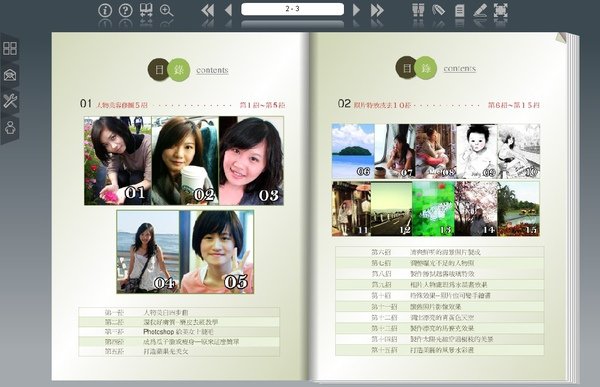Viewport: 600px width, 387px height.
Task: Select the bookmark tag icon
Action: [439, 10]
